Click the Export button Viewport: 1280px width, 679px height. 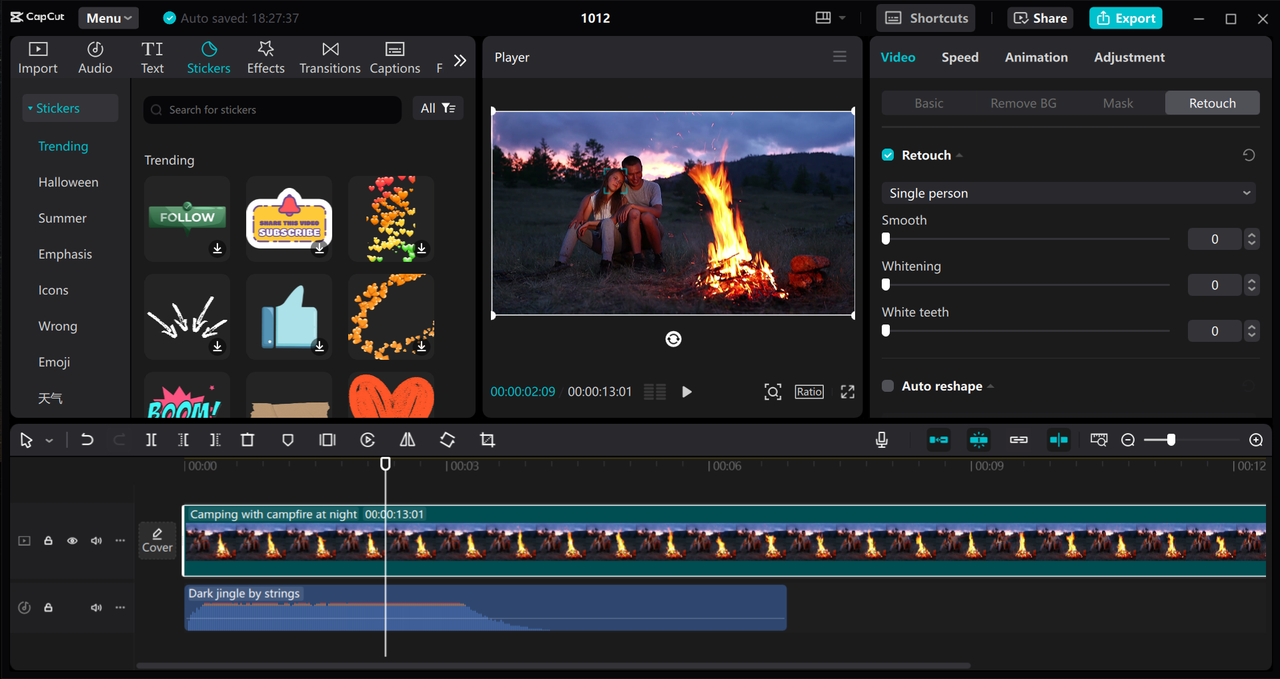(1125, 18)
